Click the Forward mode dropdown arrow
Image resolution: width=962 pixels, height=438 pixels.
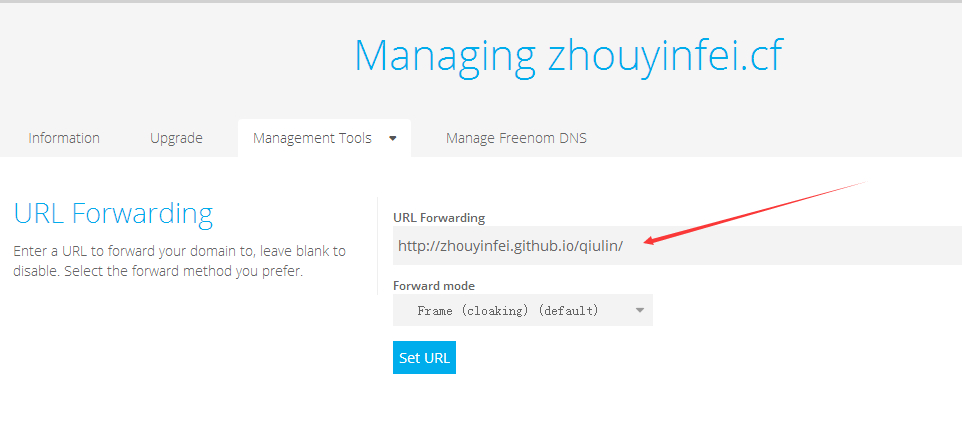[640, 310]
